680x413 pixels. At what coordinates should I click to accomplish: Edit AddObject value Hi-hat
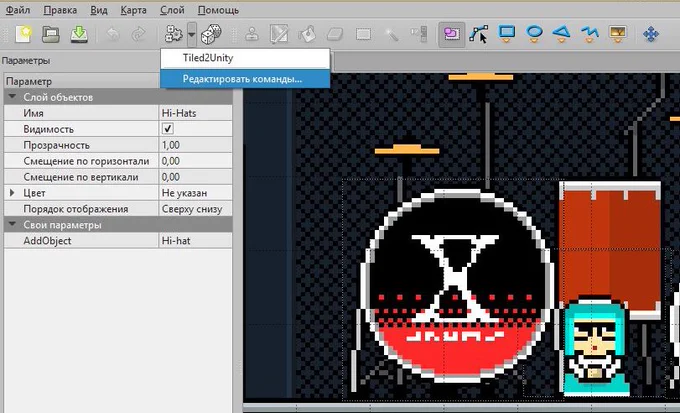click(196, 241)
